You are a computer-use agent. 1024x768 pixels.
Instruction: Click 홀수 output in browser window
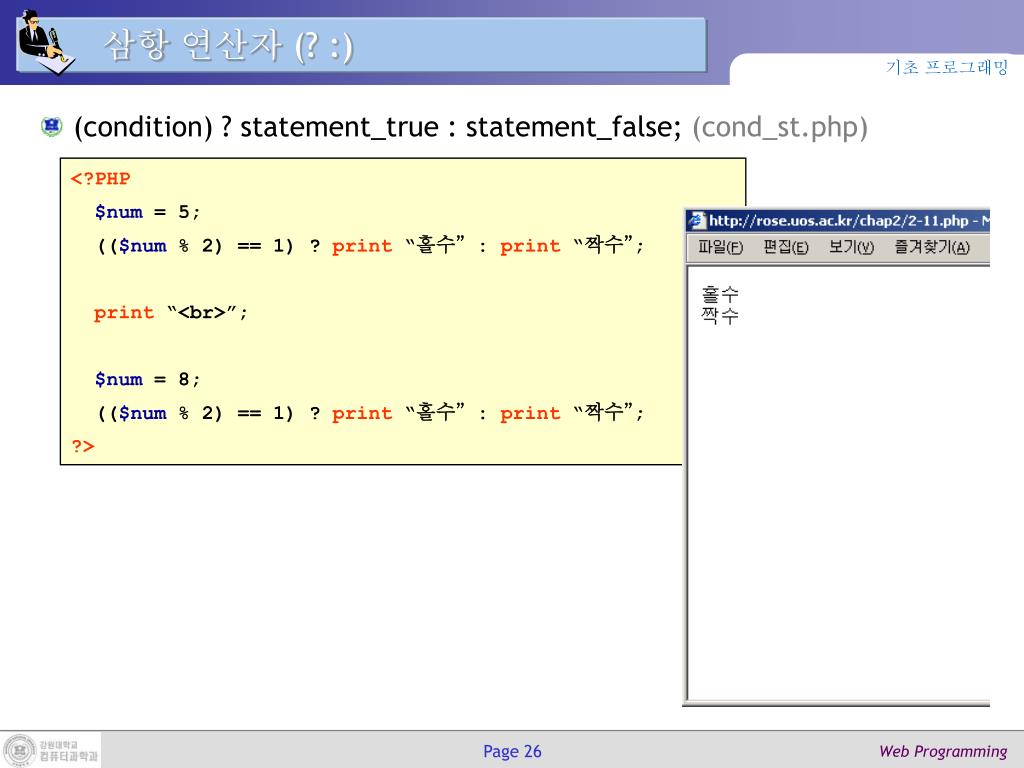(x=720, y=294)
